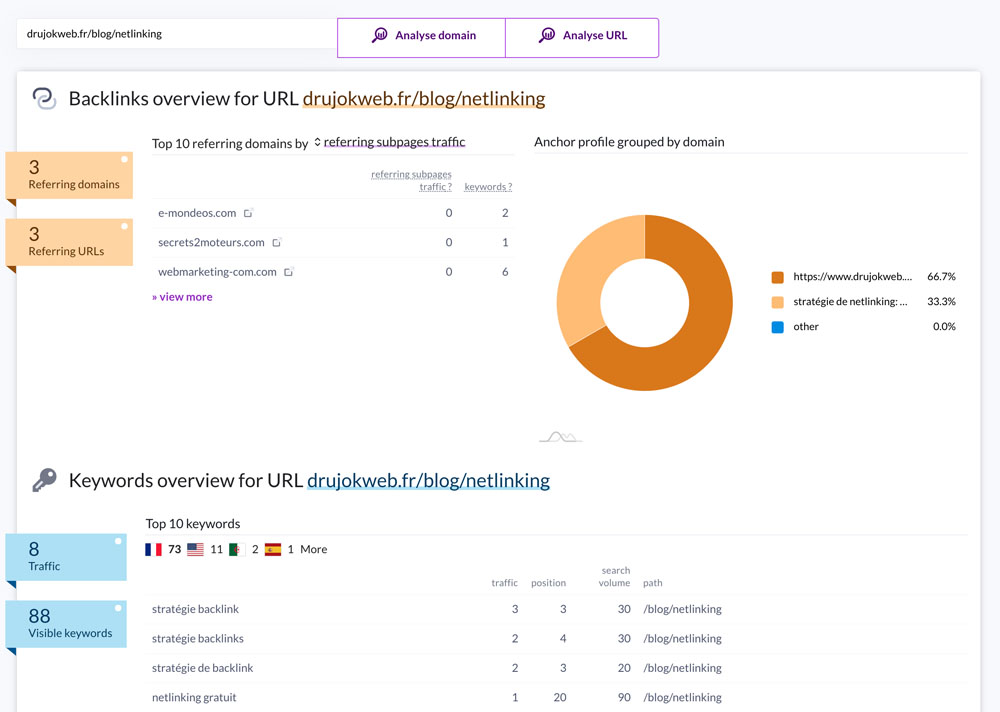Click the keyword stratégie backlink
This screenshot has width=1000, height=712.
(x=195, y=609)
